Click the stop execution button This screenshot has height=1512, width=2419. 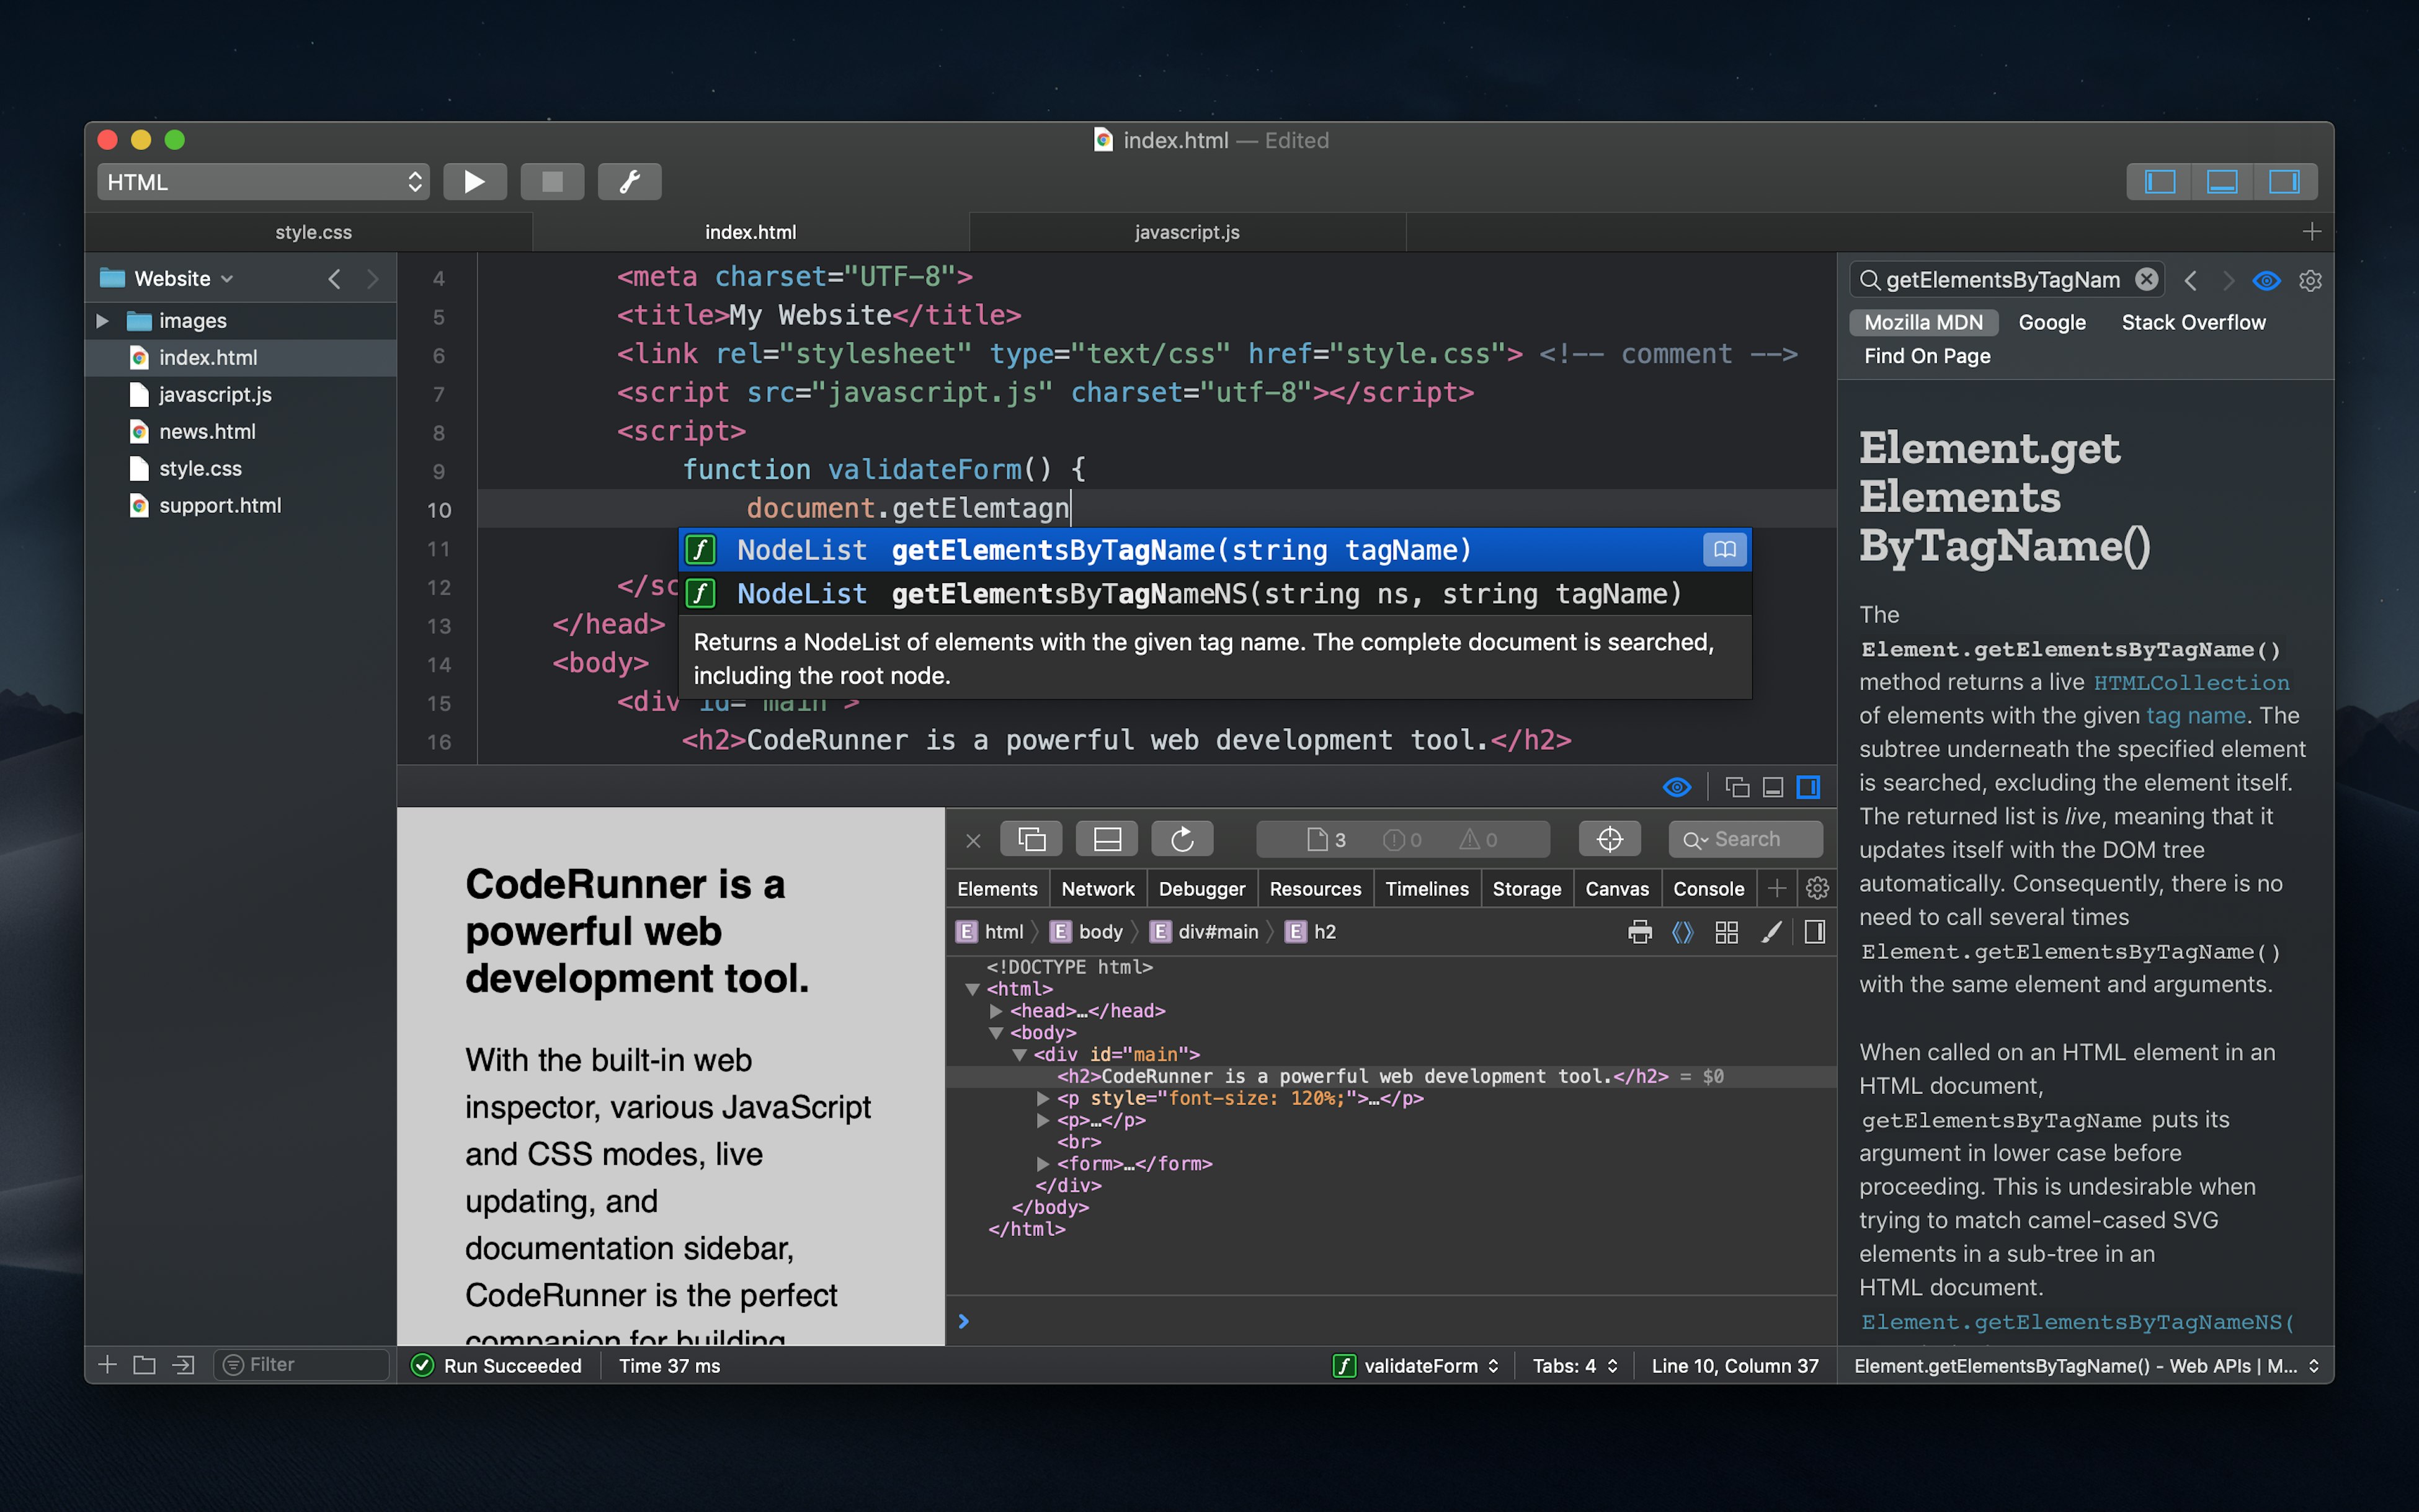(x=552, y=181)
